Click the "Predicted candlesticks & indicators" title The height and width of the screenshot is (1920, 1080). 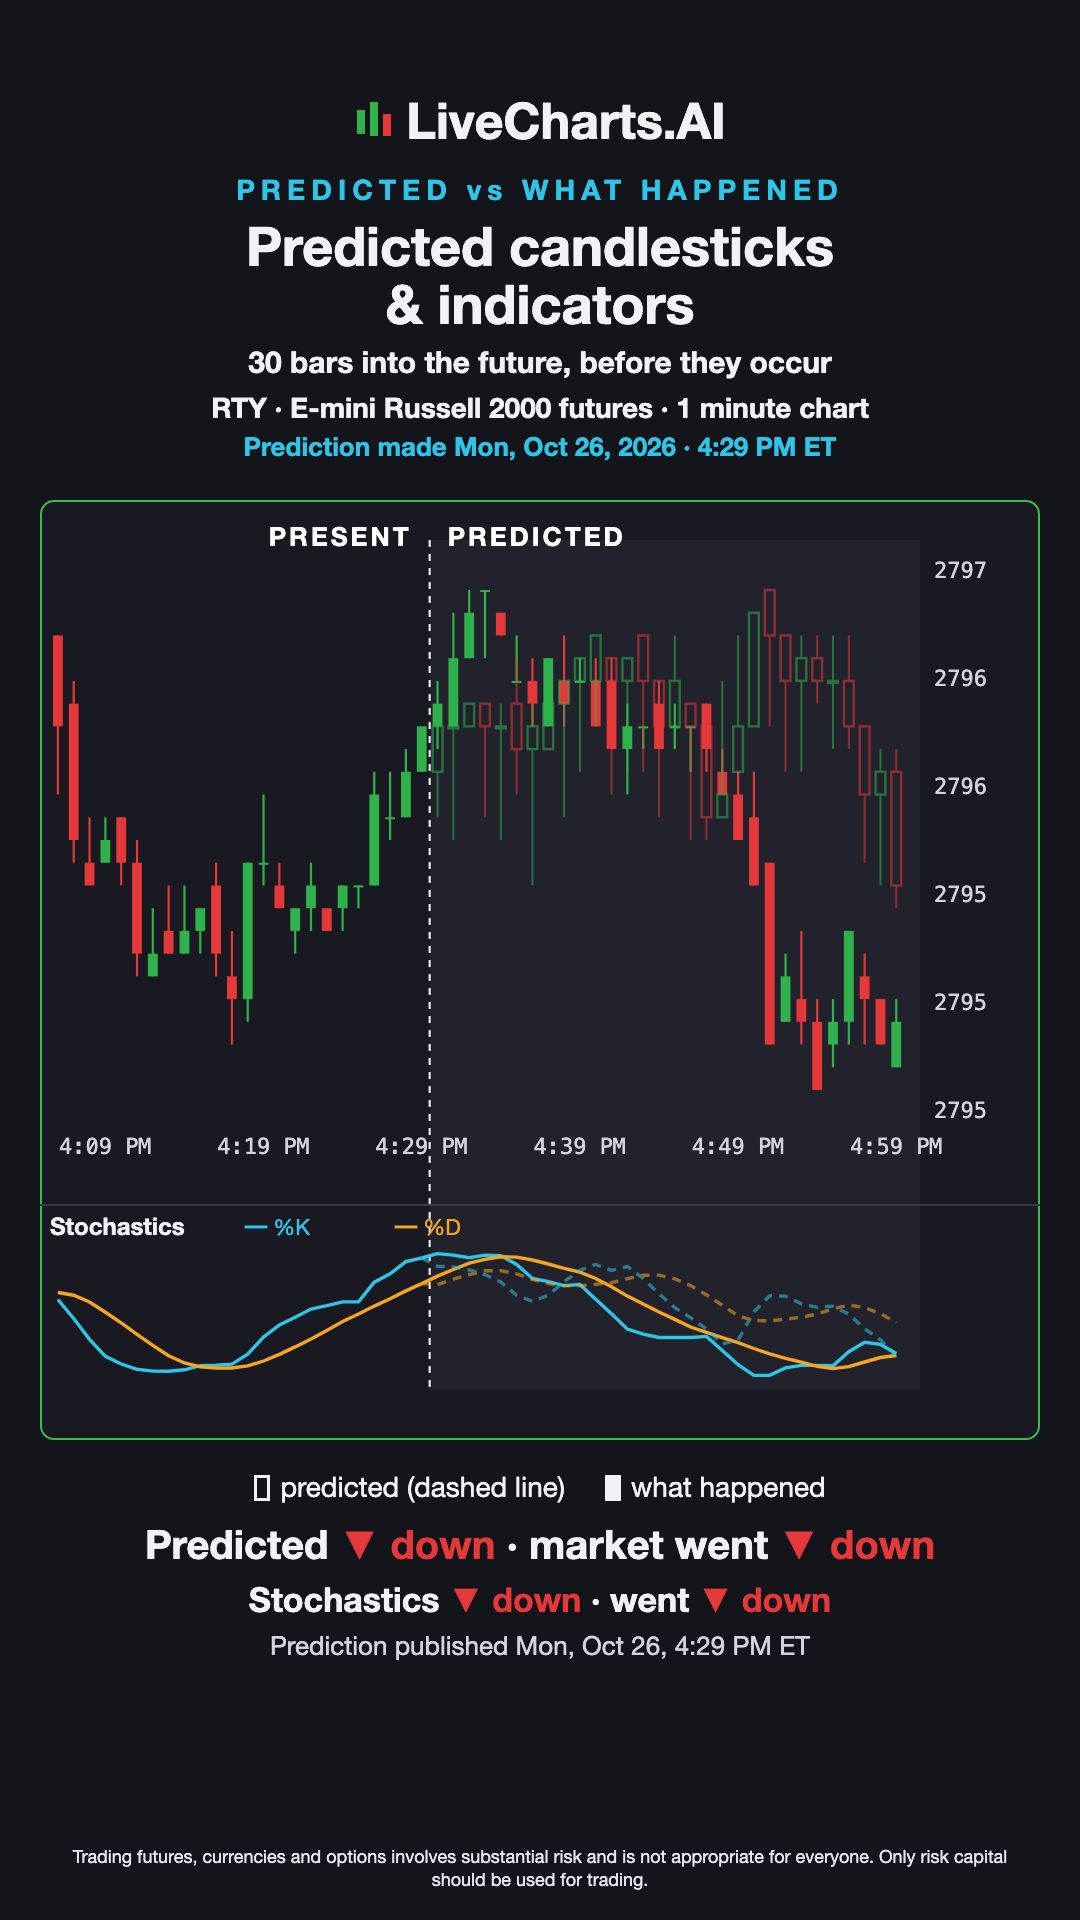(x=540, y=276)
